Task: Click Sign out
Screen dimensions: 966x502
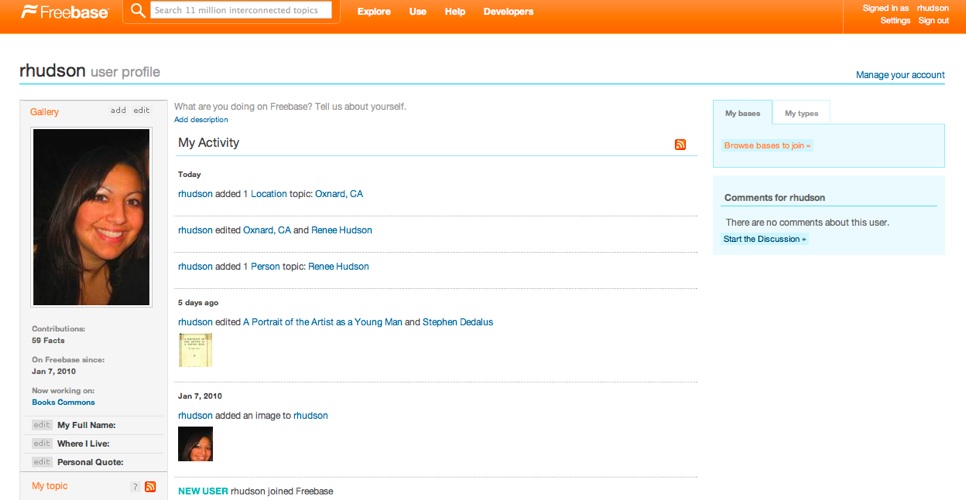Action: click(x=933, y=20)
